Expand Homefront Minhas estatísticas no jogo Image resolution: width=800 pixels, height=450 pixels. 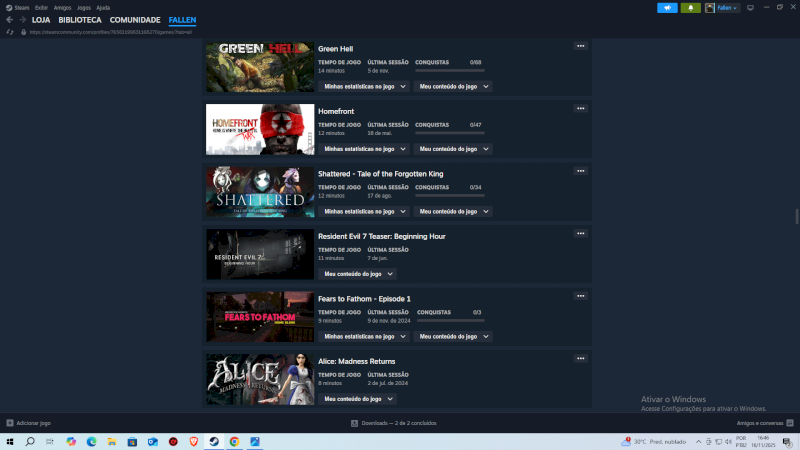(x=364, y=149)
